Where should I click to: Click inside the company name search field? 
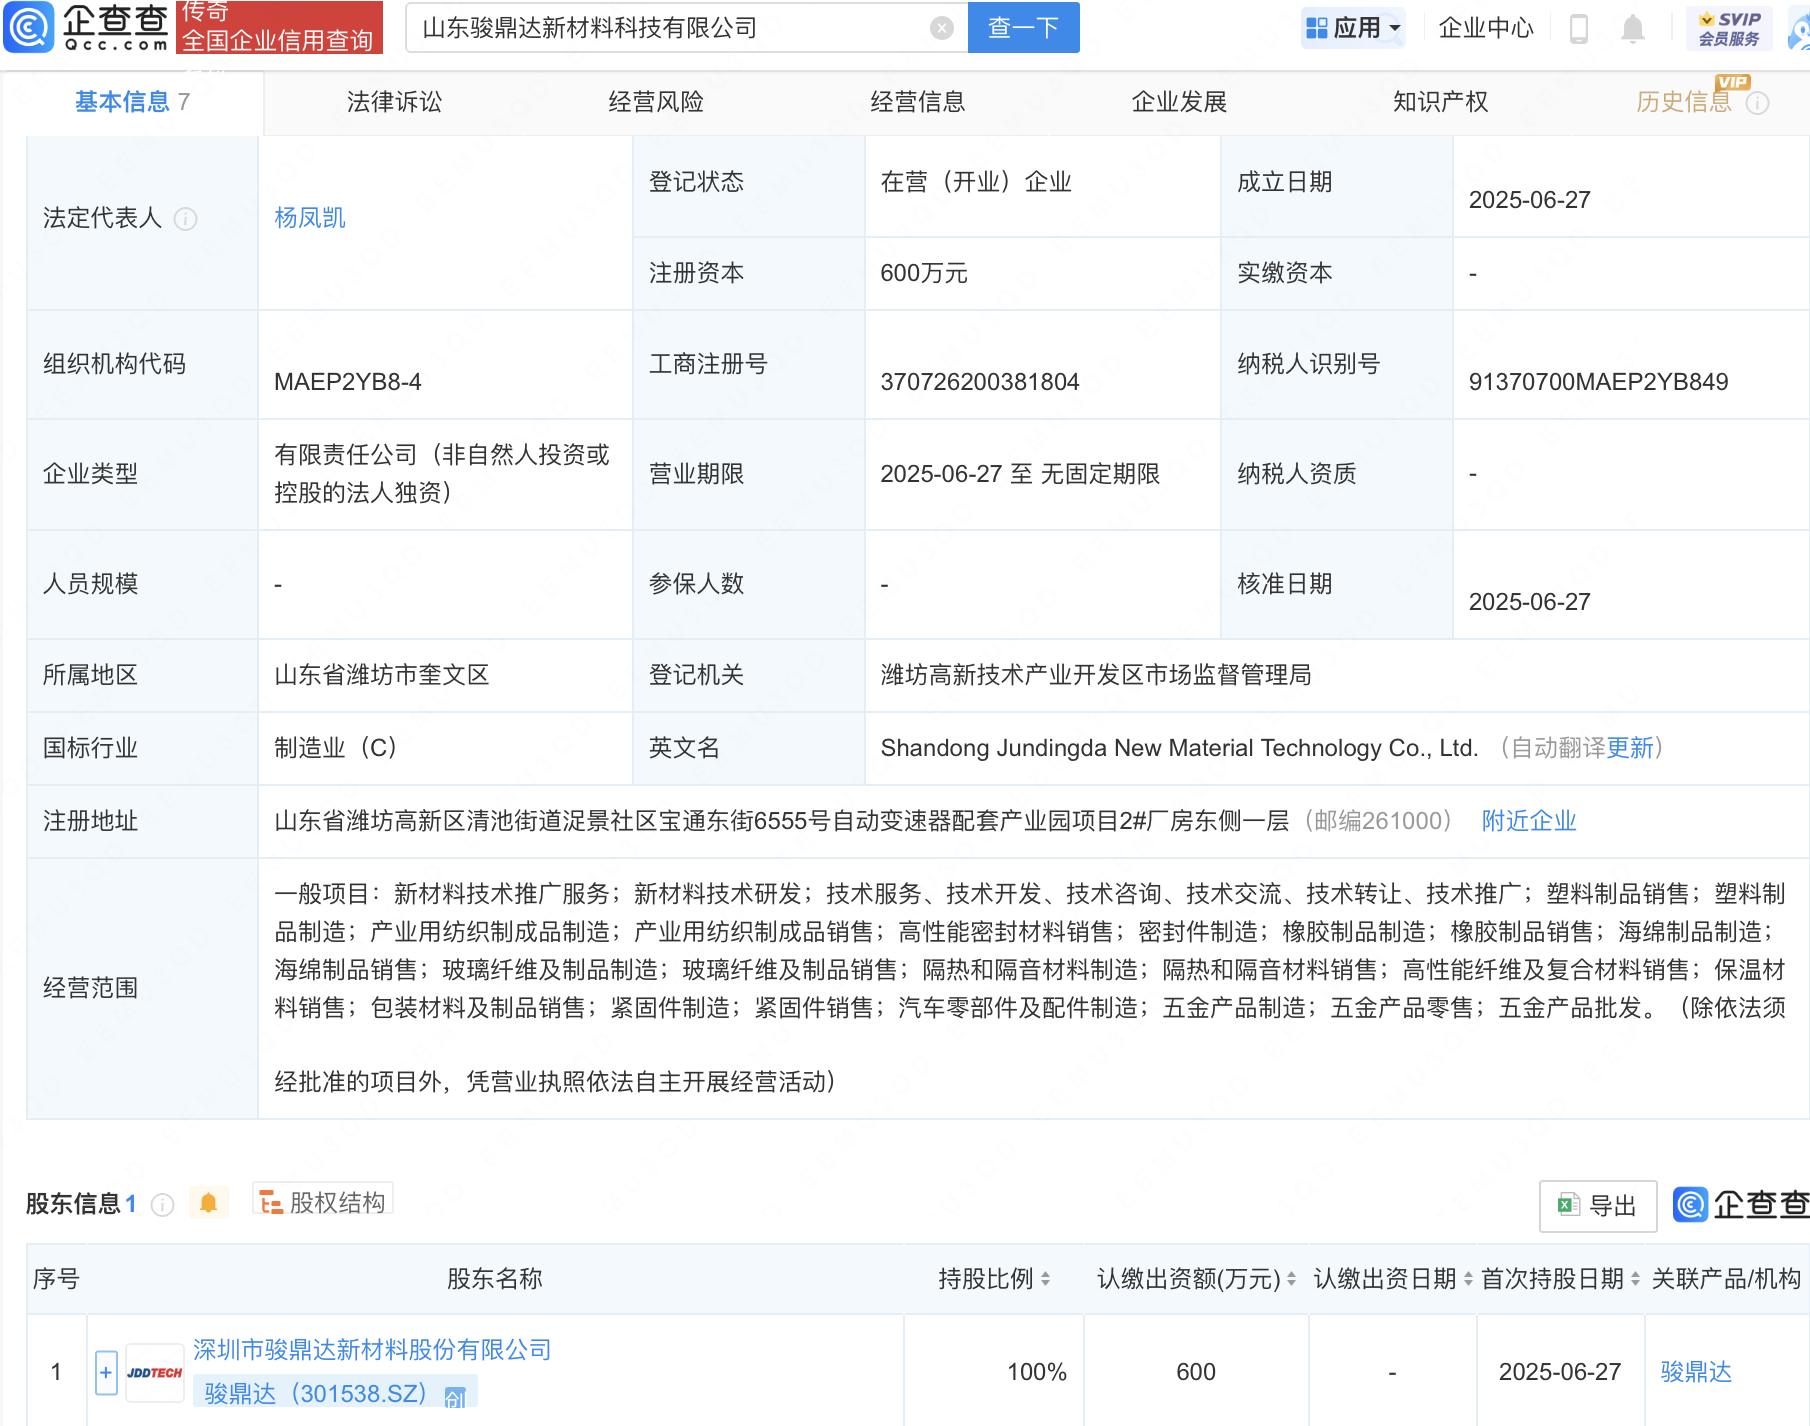650,27
